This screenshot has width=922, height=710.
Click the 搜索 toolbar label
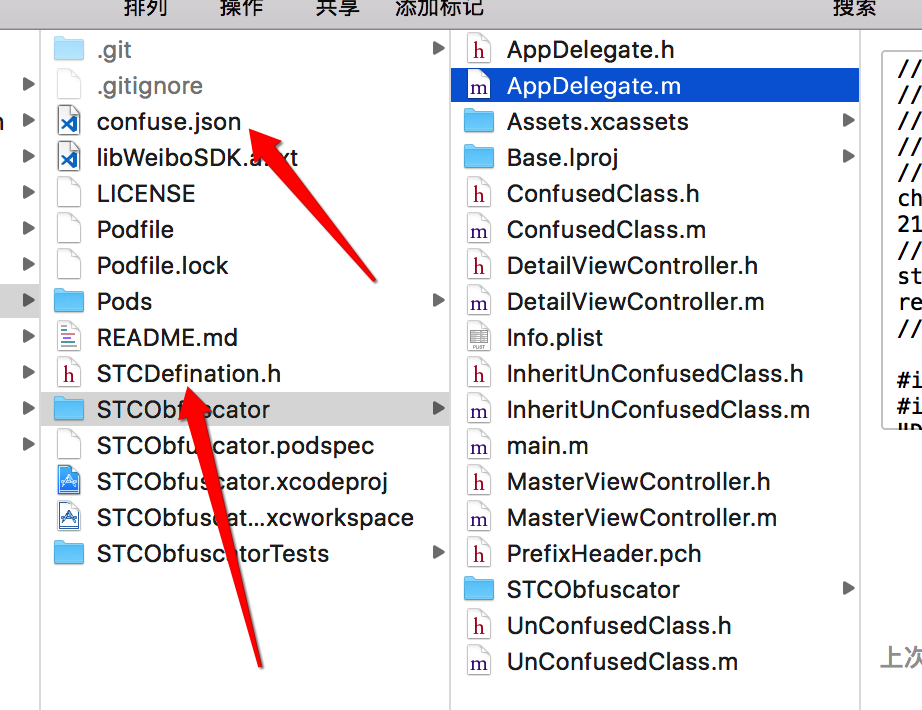pos(855,8)
